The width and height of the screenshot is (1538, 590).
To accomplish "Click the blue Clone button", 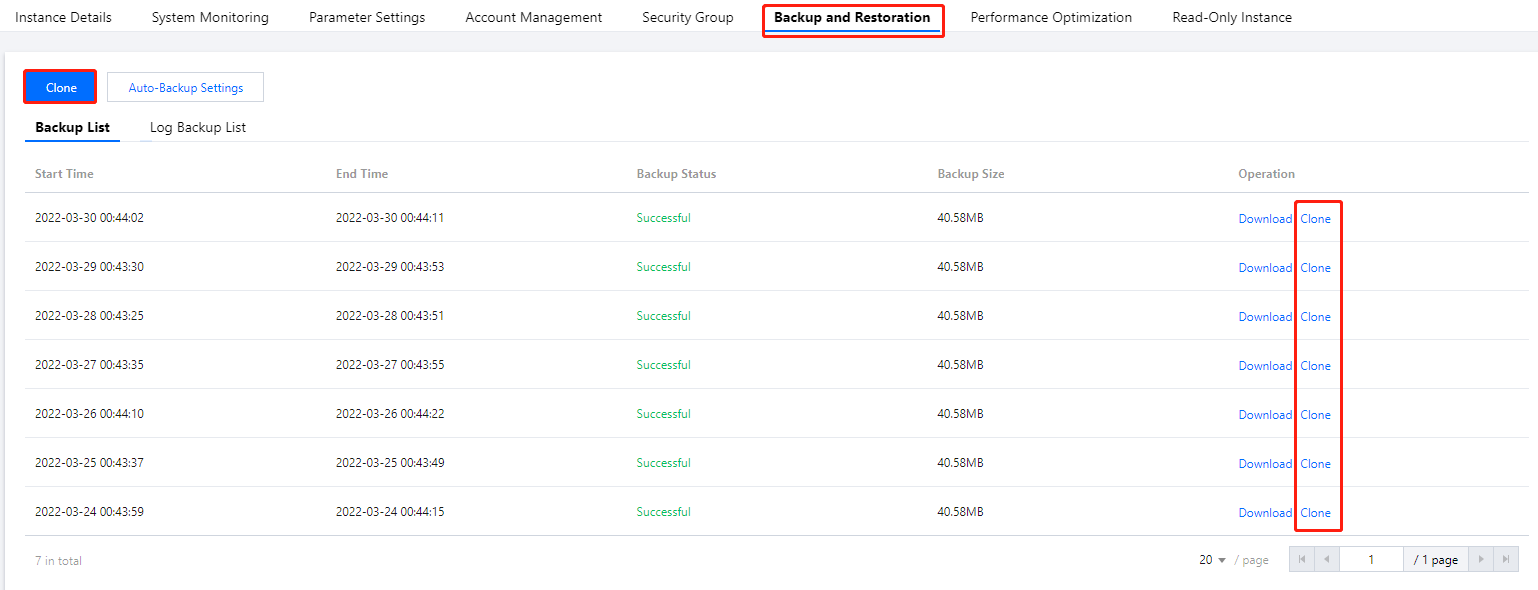I will [x=61, y=87].
